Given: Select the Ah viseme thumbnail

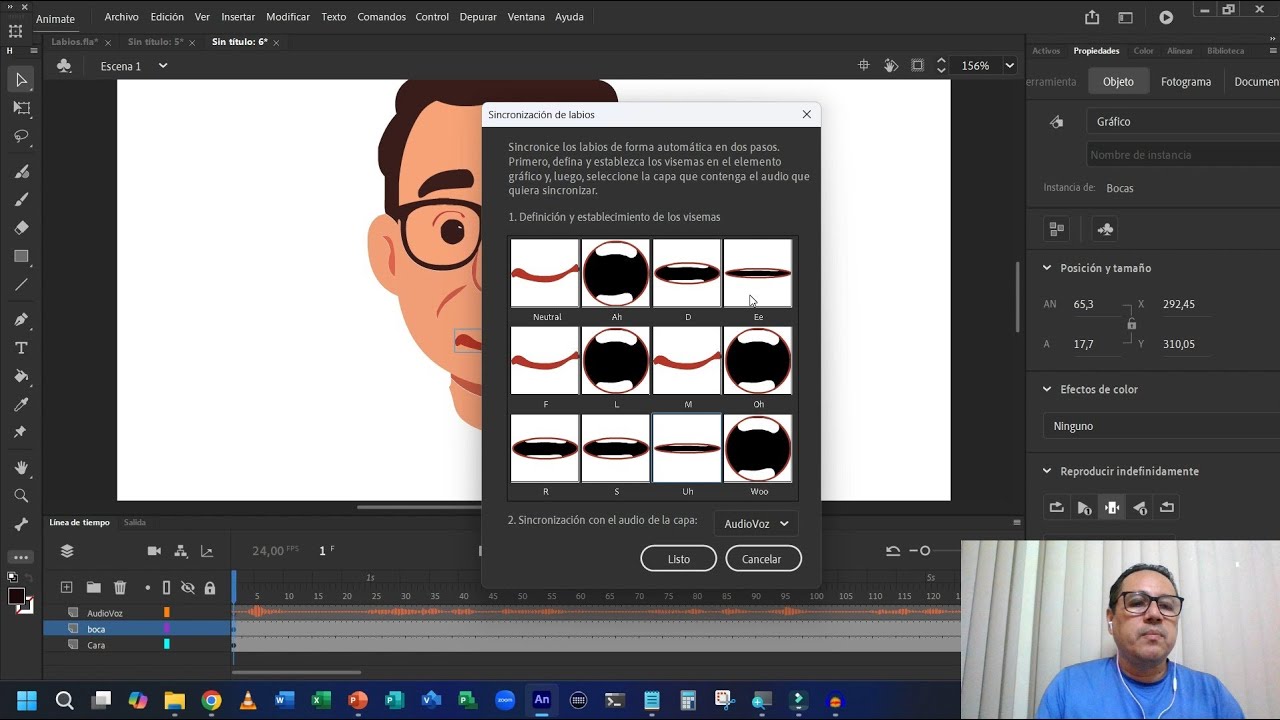Looking at the screenshot, I should click(616, 273).
